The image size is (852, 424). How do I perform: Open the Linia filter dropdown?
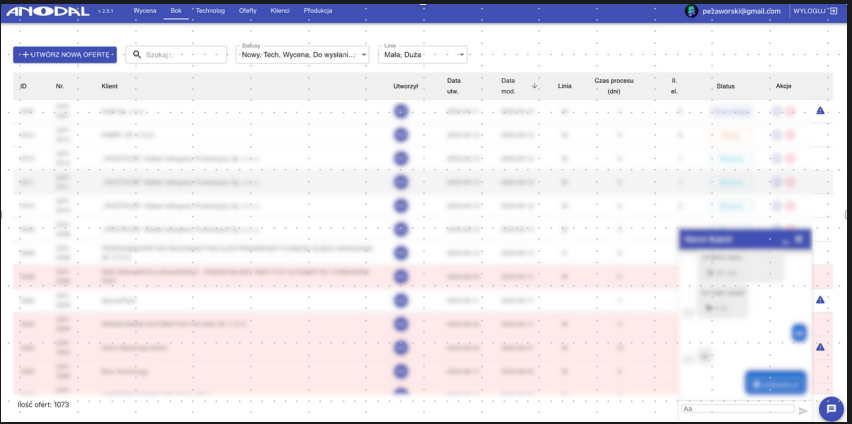pyautogui.click(x=423, y=54)
